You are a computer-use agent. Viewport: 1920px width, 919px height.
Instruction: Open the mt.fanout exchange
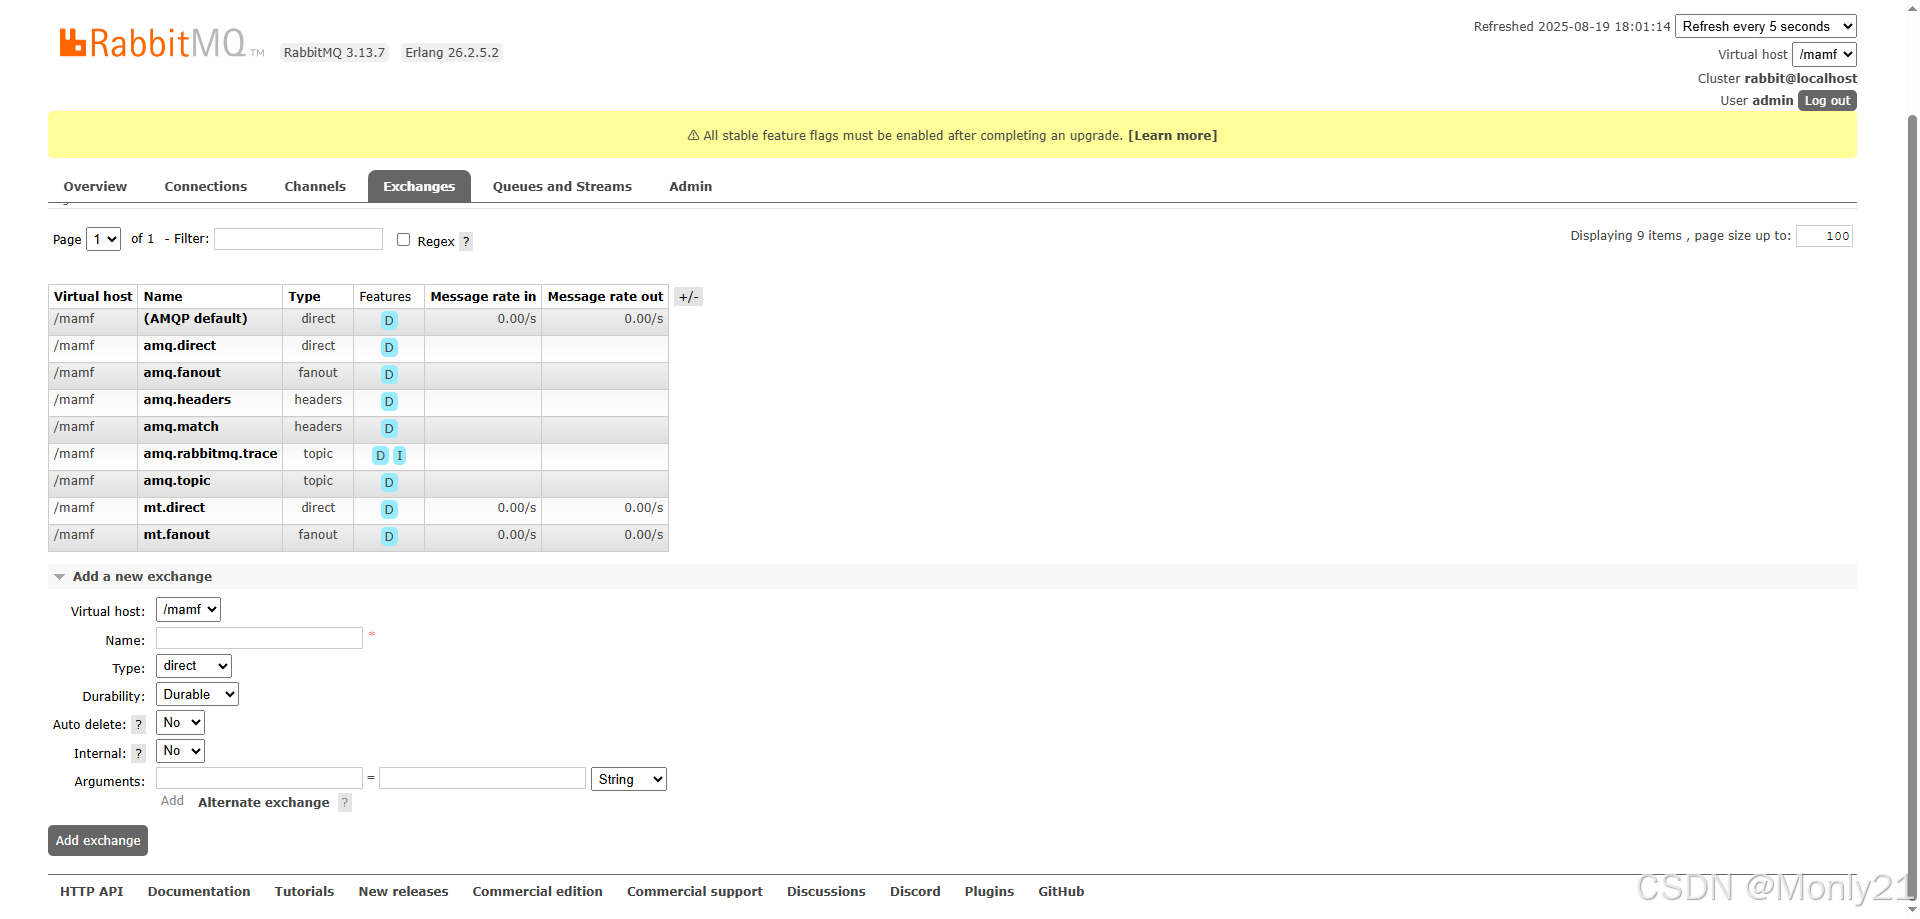[x=177, y=535]
